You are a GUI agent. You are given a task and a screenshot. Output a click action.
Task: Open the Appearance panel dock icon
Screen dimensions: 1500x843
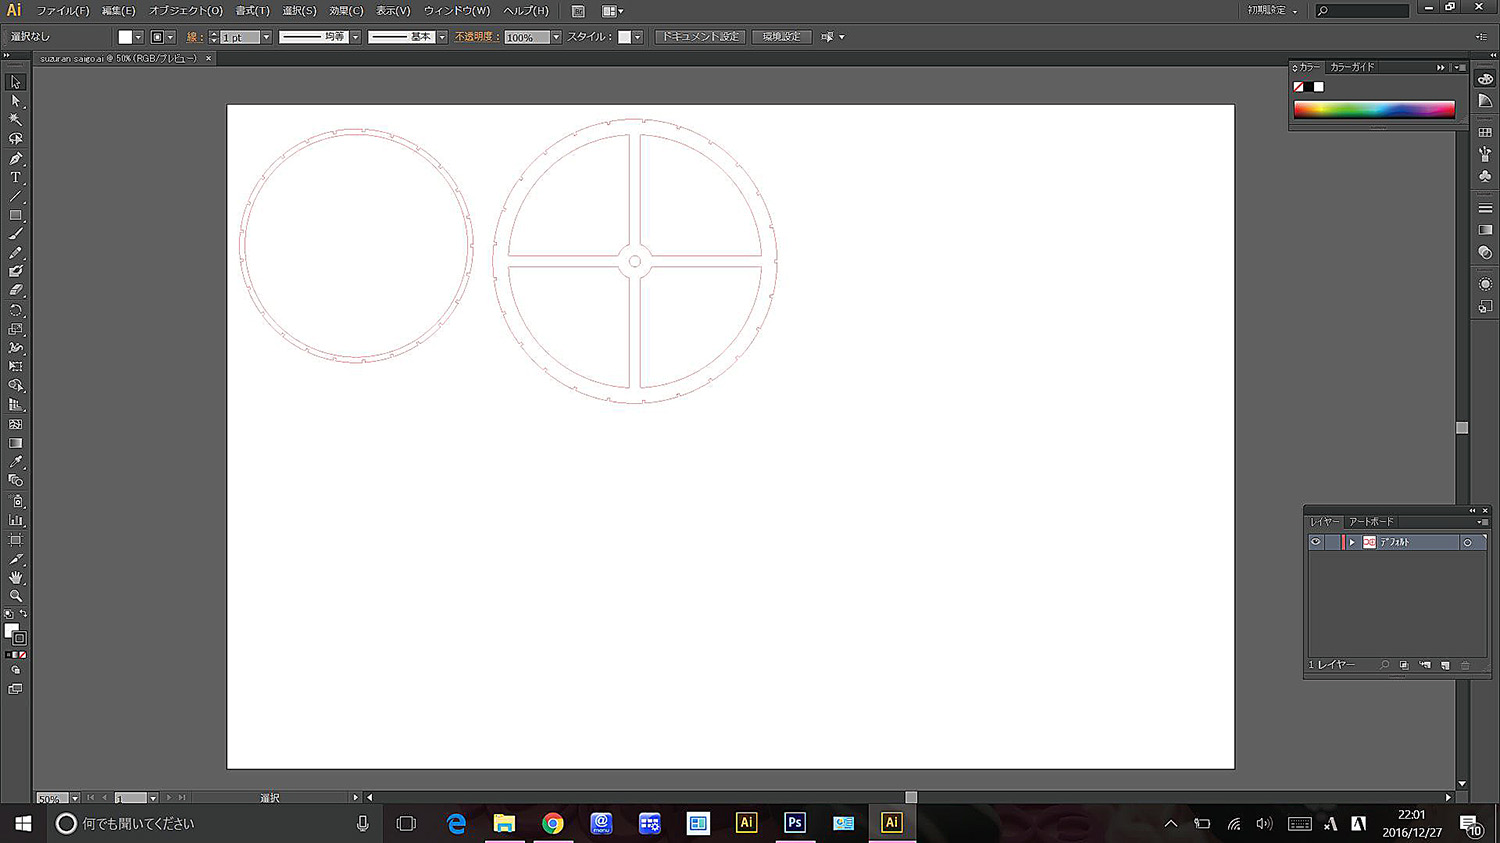click(1485, 284)
